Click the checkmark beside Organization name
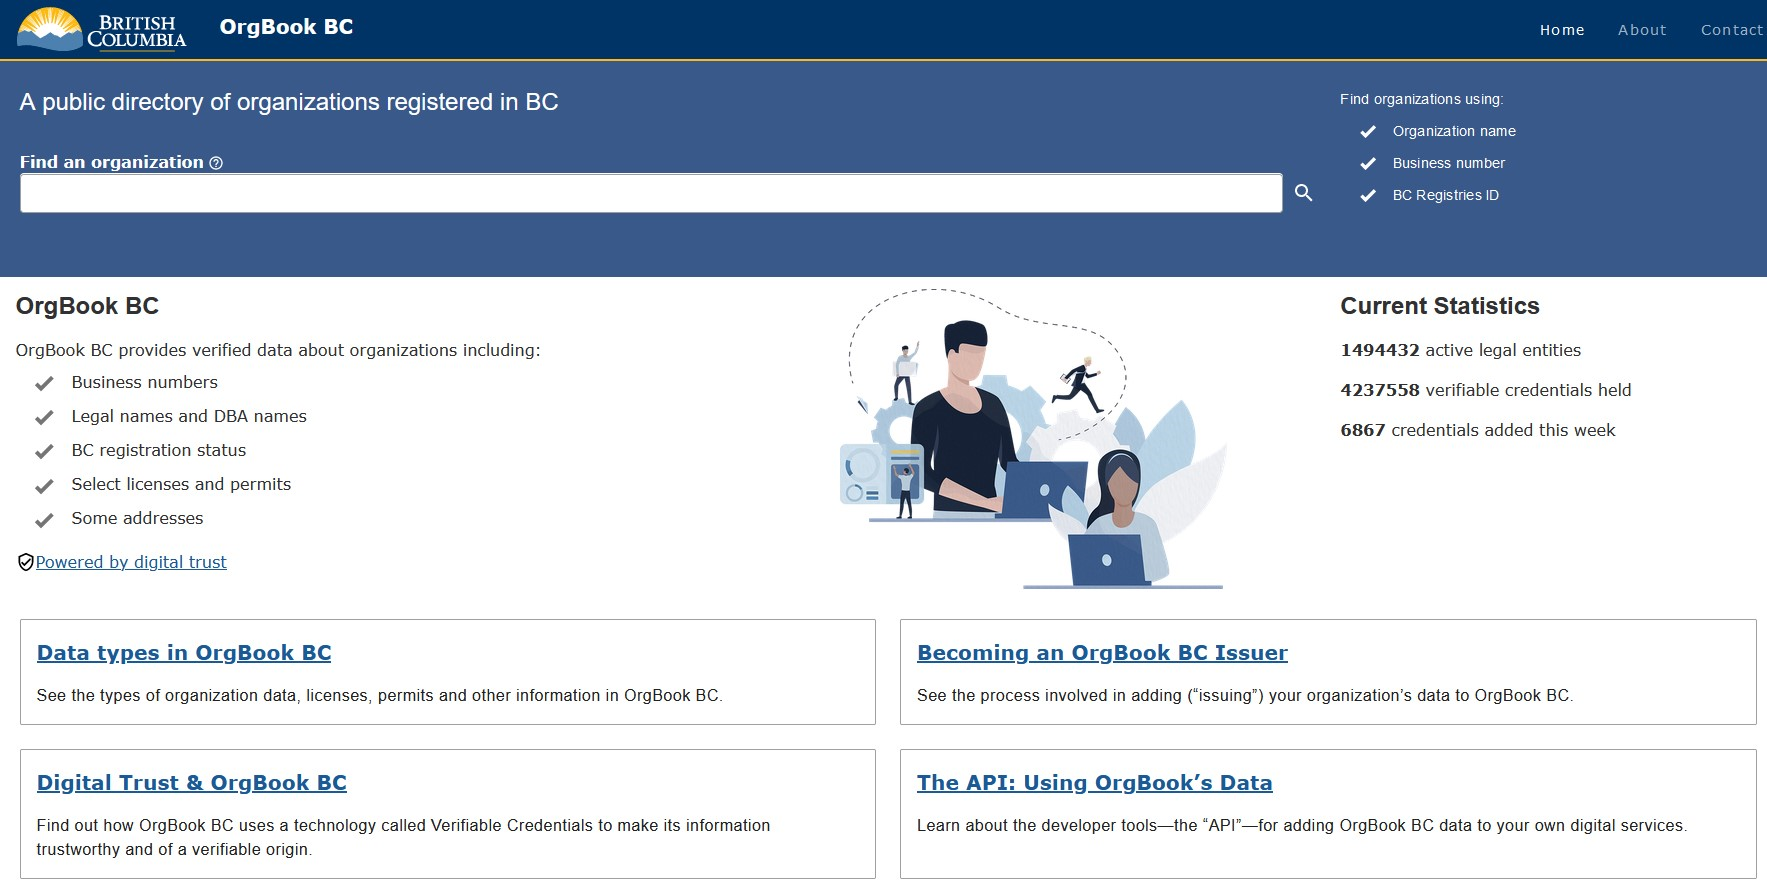 [1368, 132]
